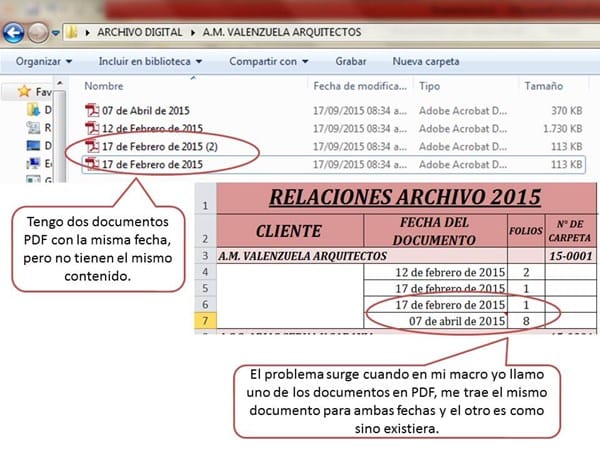This screenshot has width=600, height=450.
Task: Sort files by the Tipo column
Action: pos(429,86)
